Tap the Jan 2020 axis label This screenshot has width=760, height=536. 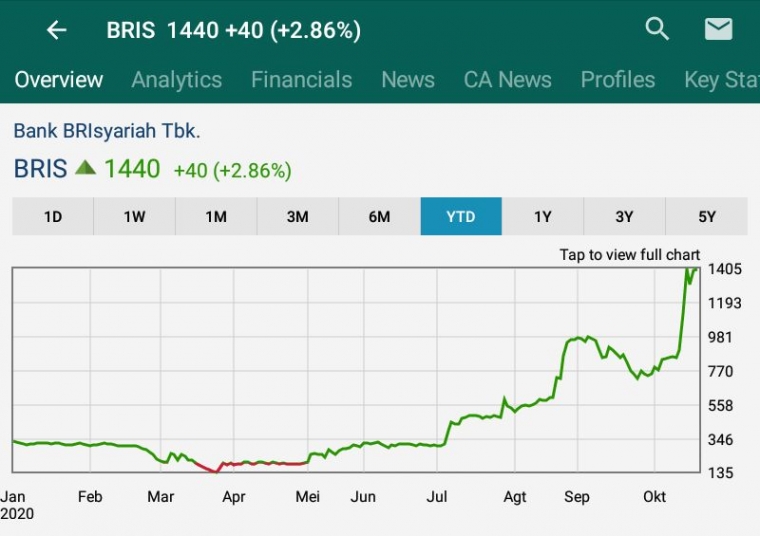[x=17, y=505]
